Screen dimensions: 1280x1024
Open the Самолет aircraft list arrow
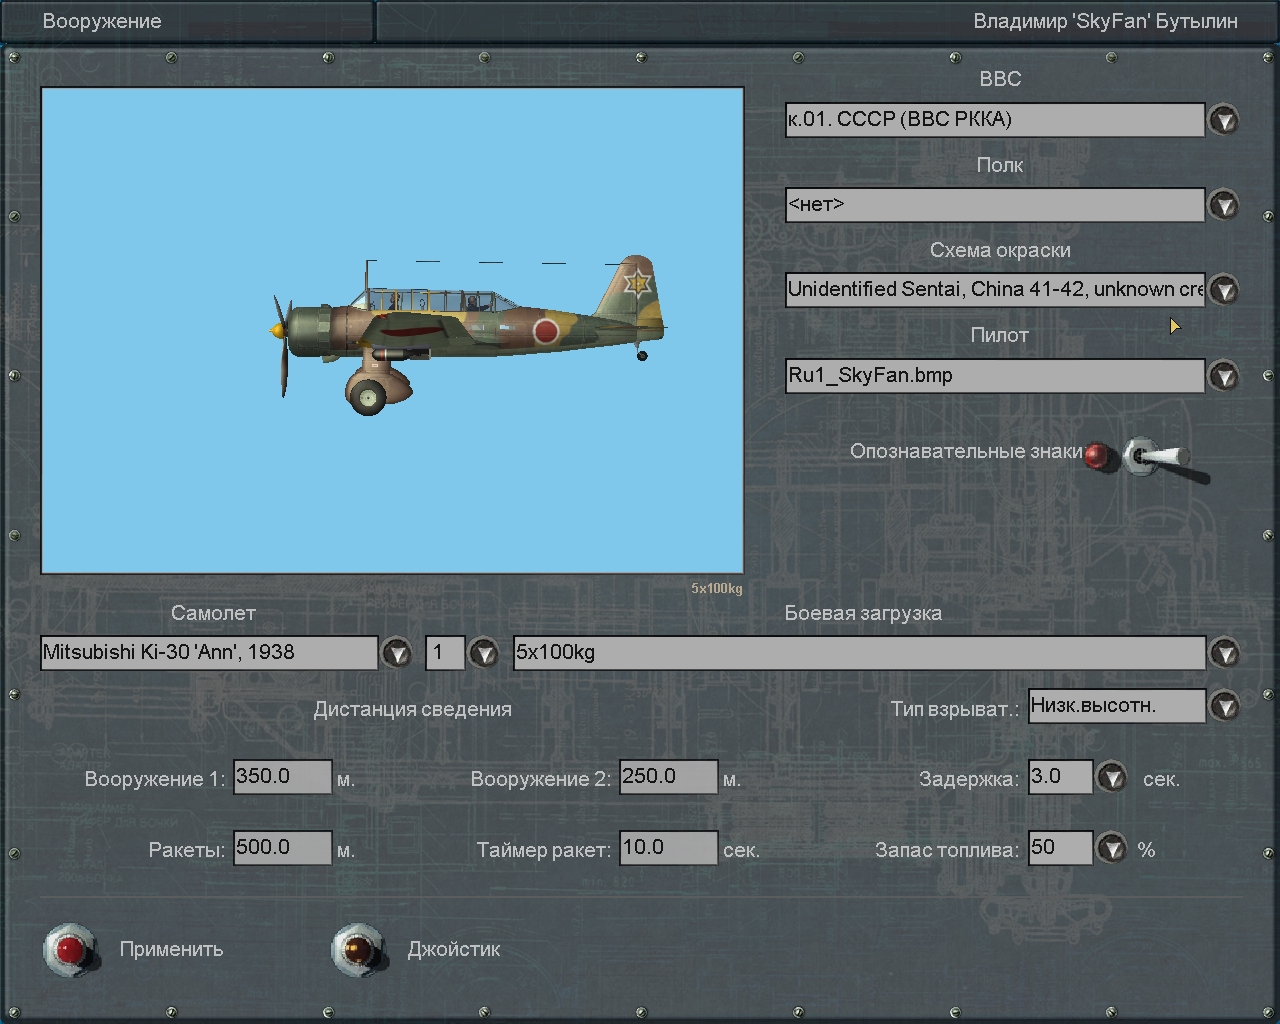tap(397, 653)
